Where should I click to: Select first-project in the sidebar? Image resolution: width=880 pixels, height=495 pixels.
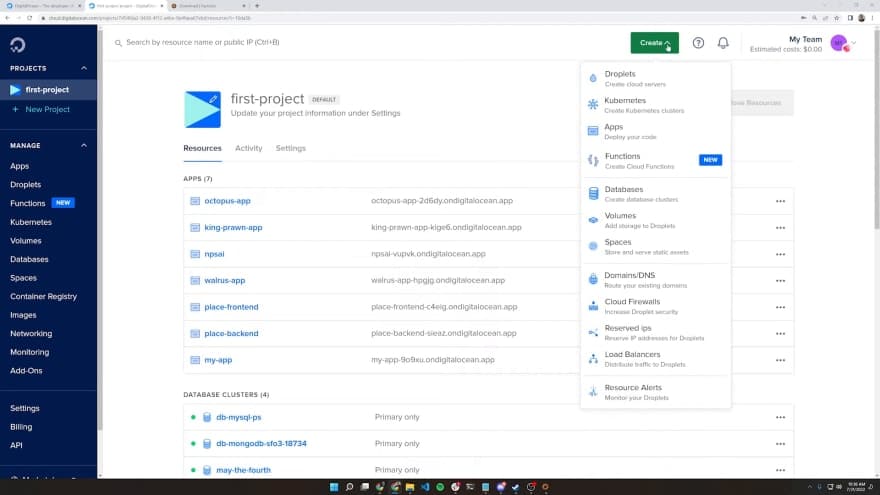click(48, 90)
